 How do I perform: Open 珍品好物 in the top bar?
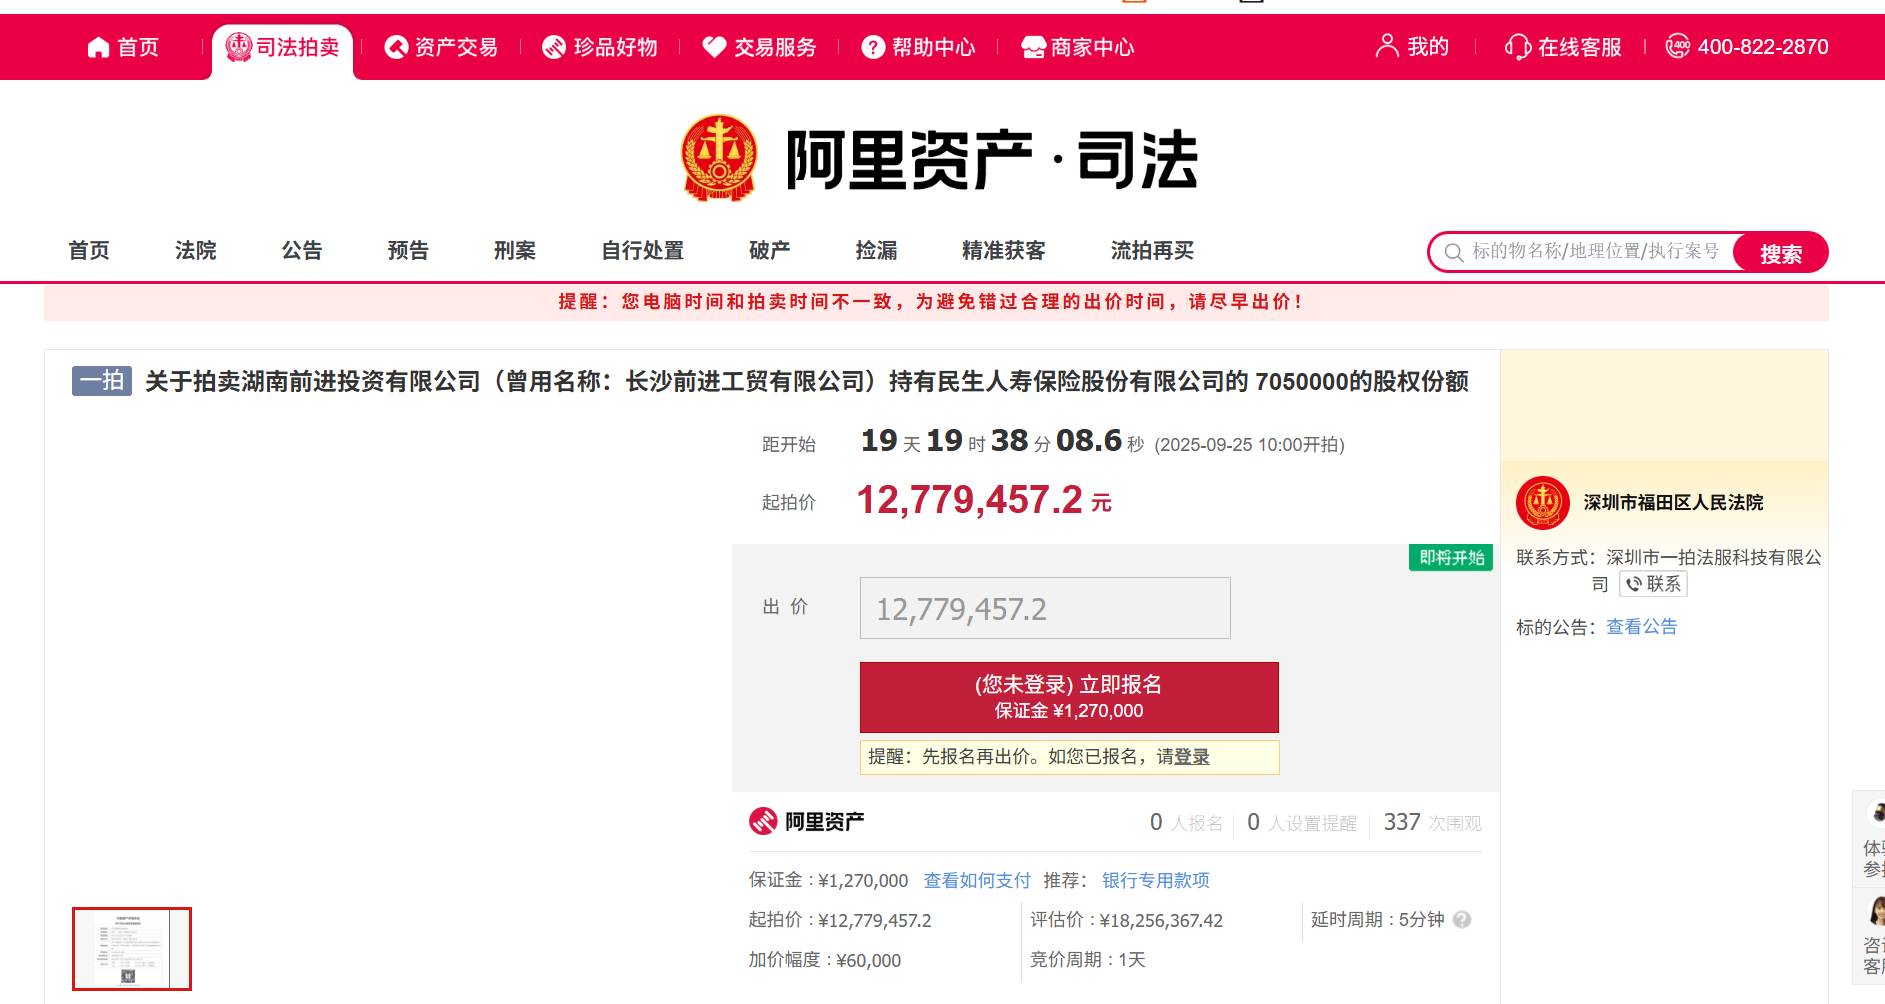point(600,47)
